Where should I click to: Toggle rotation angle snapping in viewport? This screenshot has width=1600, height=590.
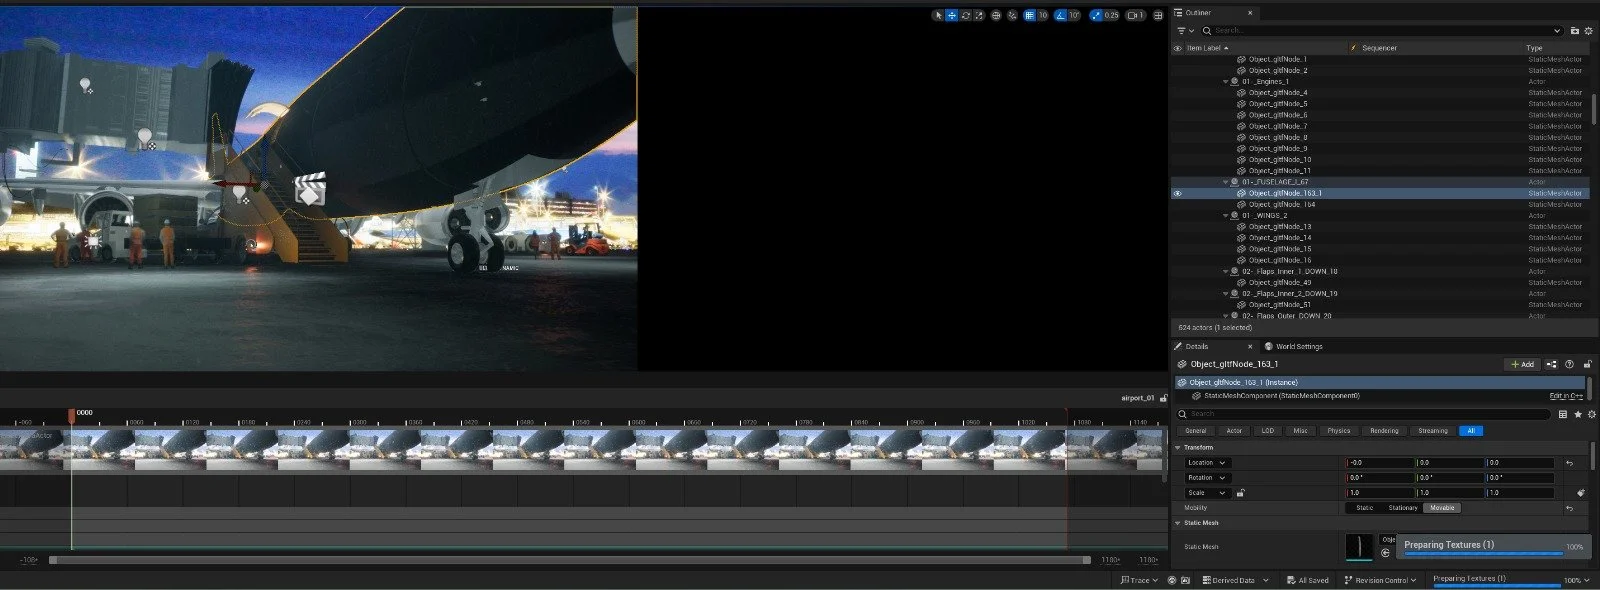1060,15
